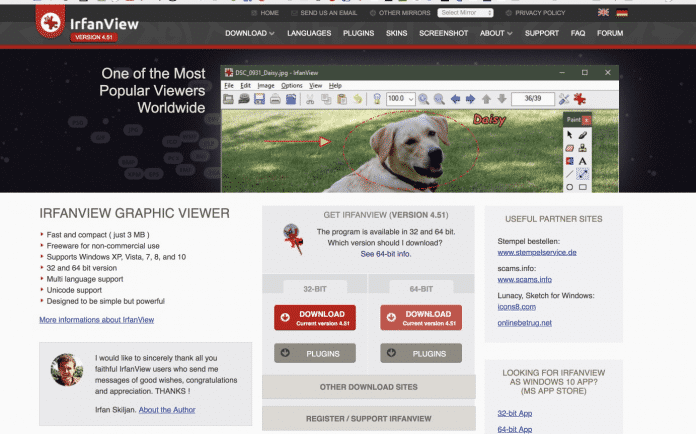This screenshot has height=434, width=696.
Task: Expand the About menu in the navigation
Action: tap(495, 33)
